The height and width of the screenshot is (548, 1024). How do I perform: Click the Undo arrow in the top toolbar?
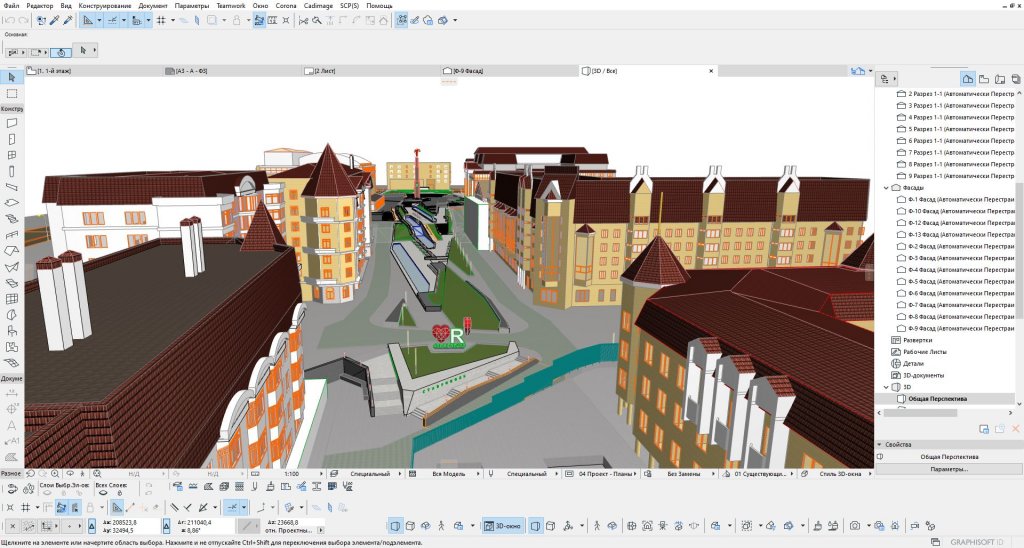click(8, 20)
